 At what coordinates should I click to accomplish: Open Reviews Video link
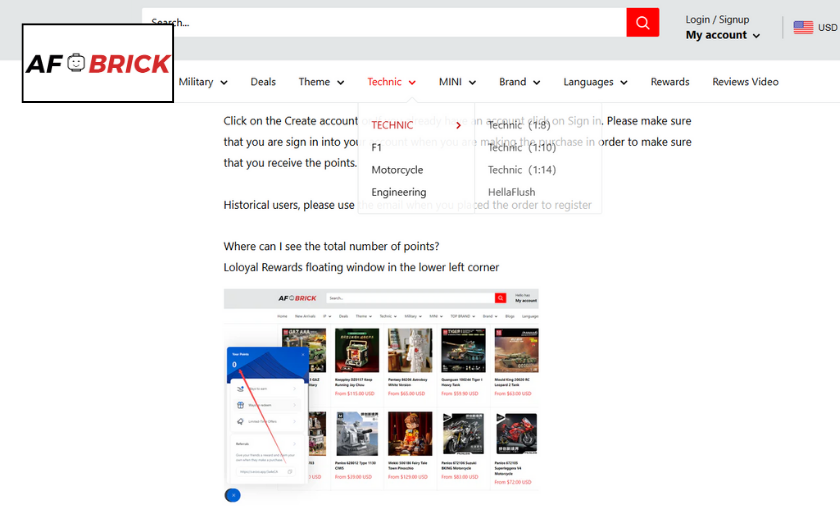(745, 82)
